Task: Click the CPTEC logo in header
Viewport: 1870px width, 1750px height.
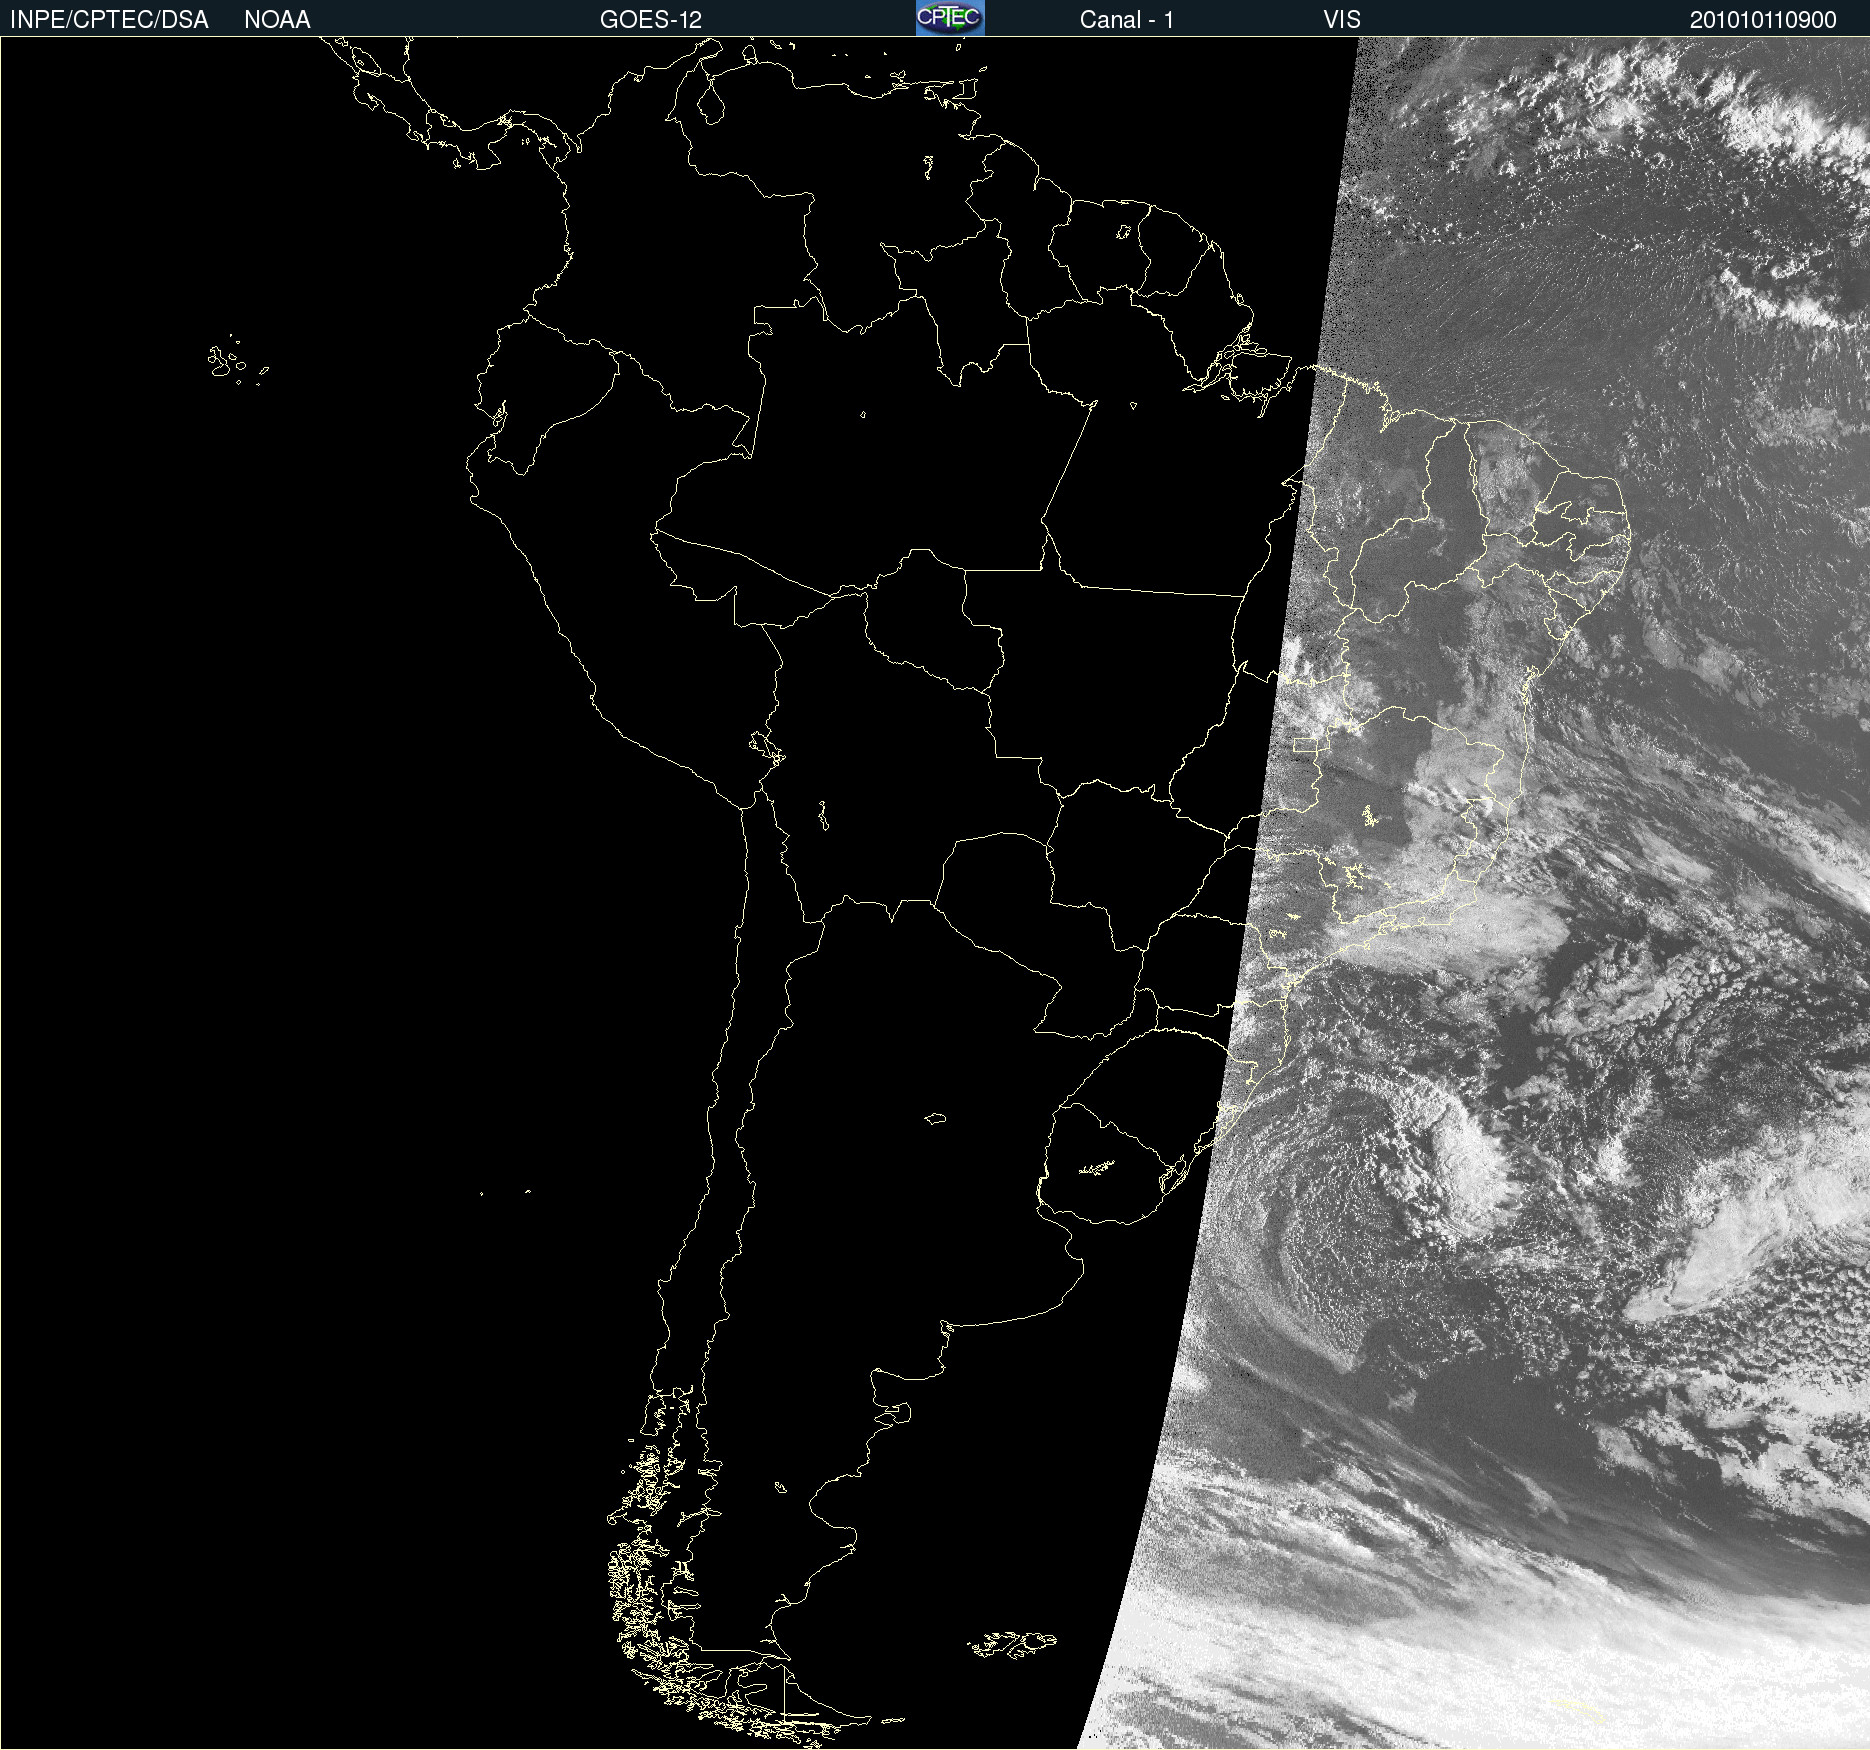Action: click(x=950, y=18)
